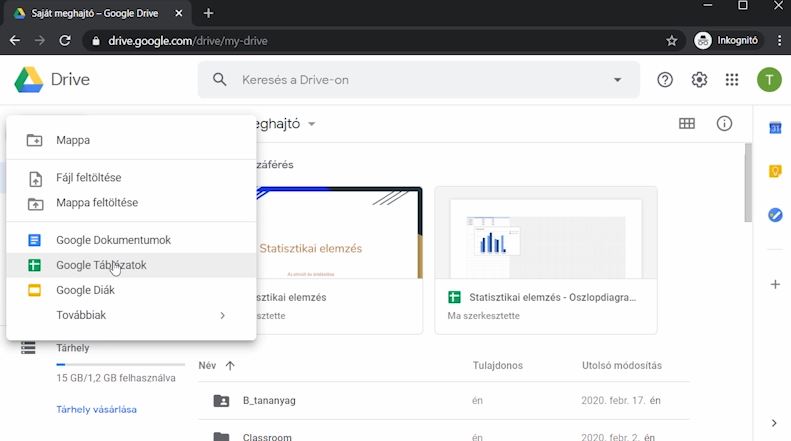791x441 pixels.
Task: Open Google Keep side panel
Action: (x=775, y=172)
